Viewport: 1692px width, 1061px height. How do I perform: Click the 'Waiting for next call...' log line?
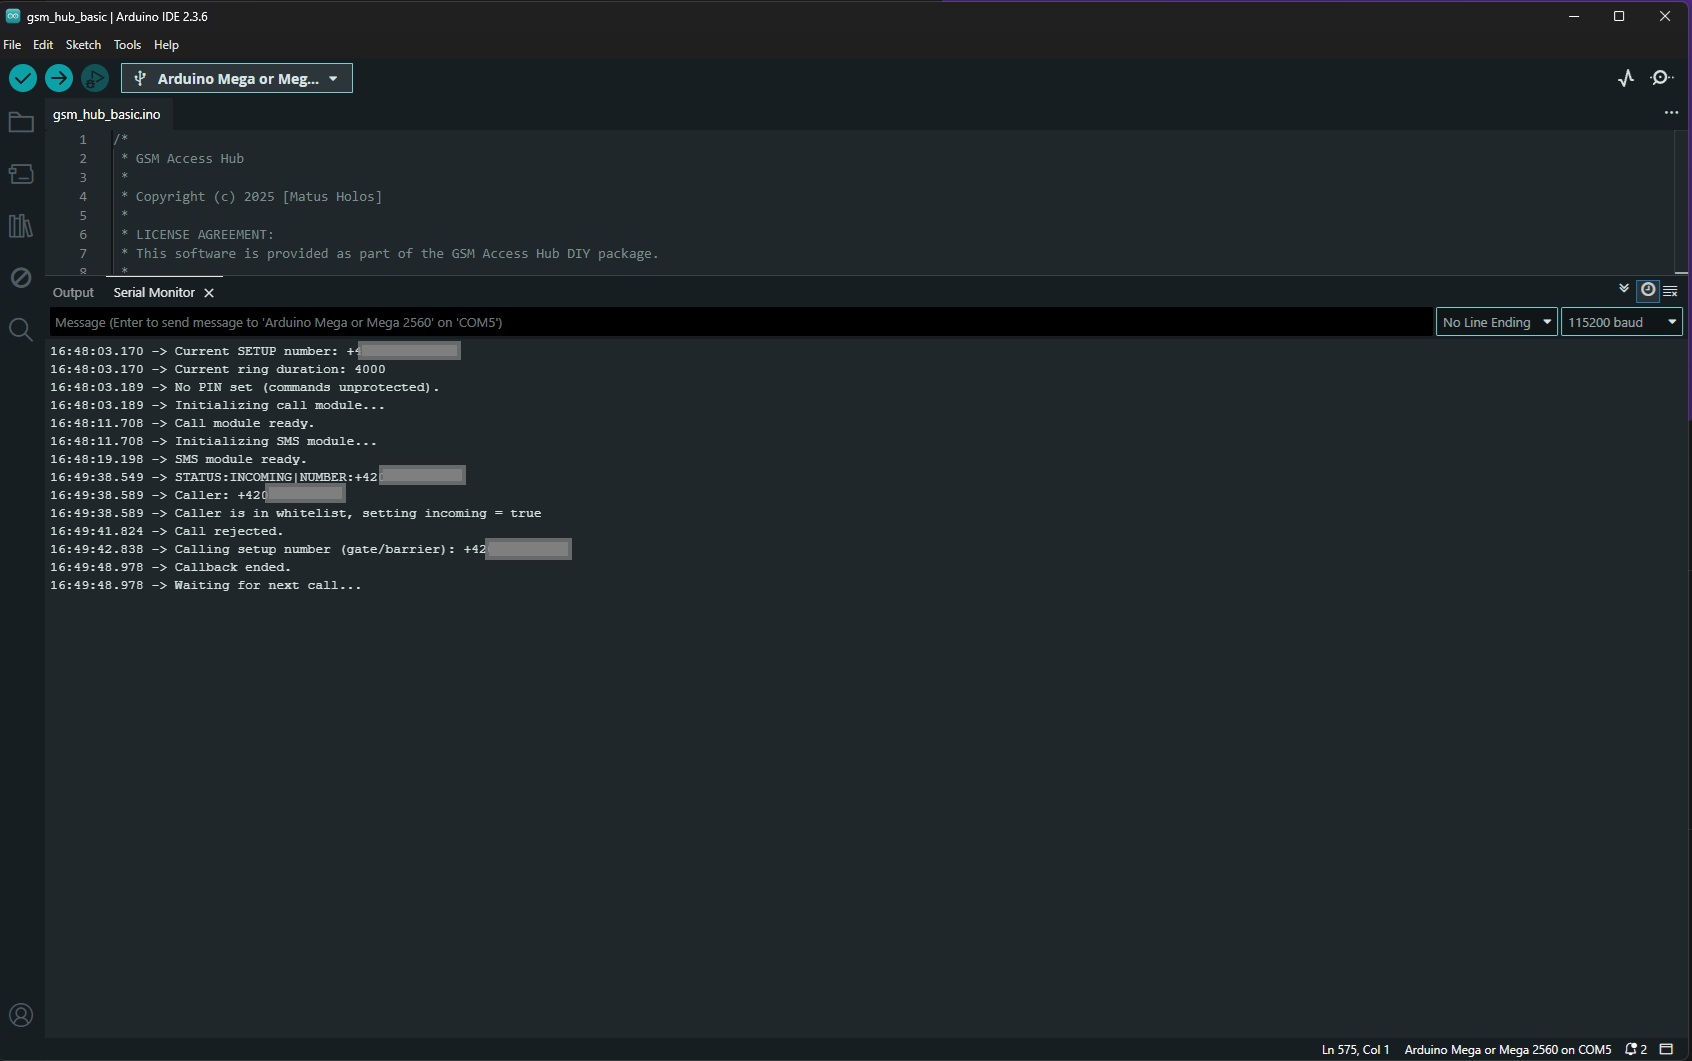pos(206,585)
